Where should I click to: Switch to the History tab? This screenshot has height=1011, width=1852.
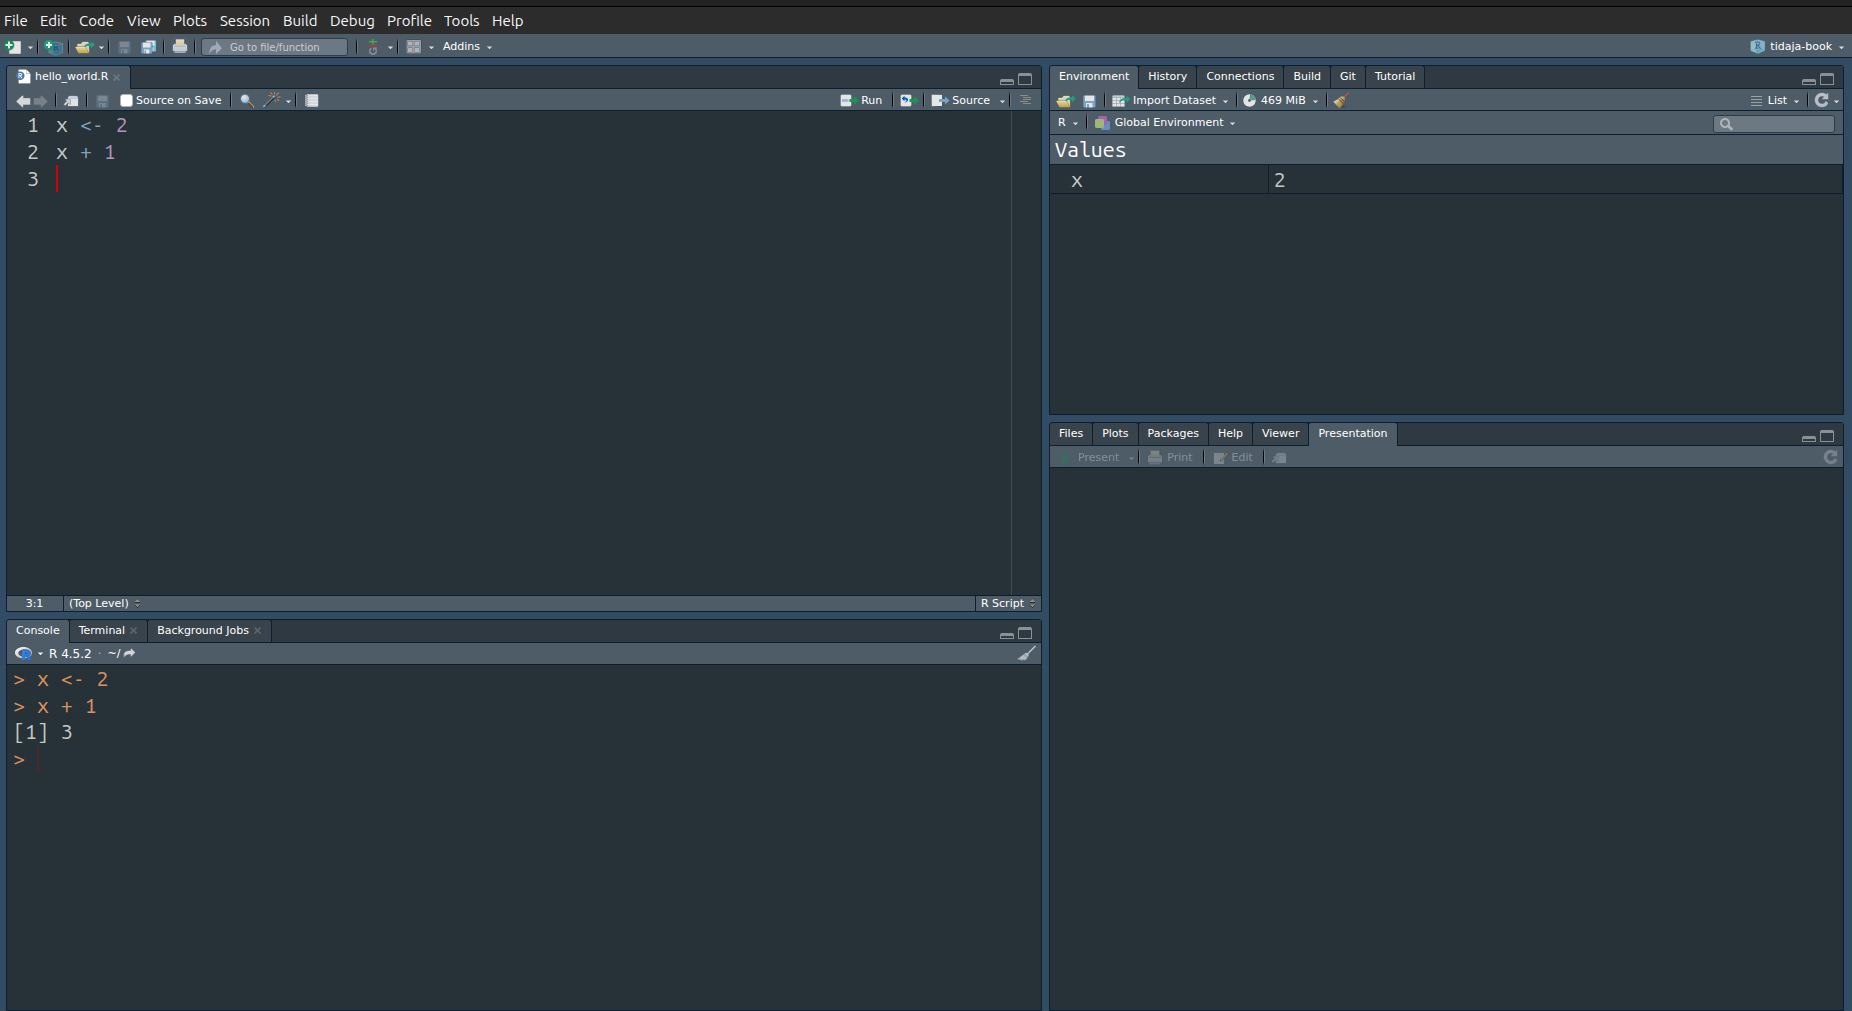point(1167,77)
